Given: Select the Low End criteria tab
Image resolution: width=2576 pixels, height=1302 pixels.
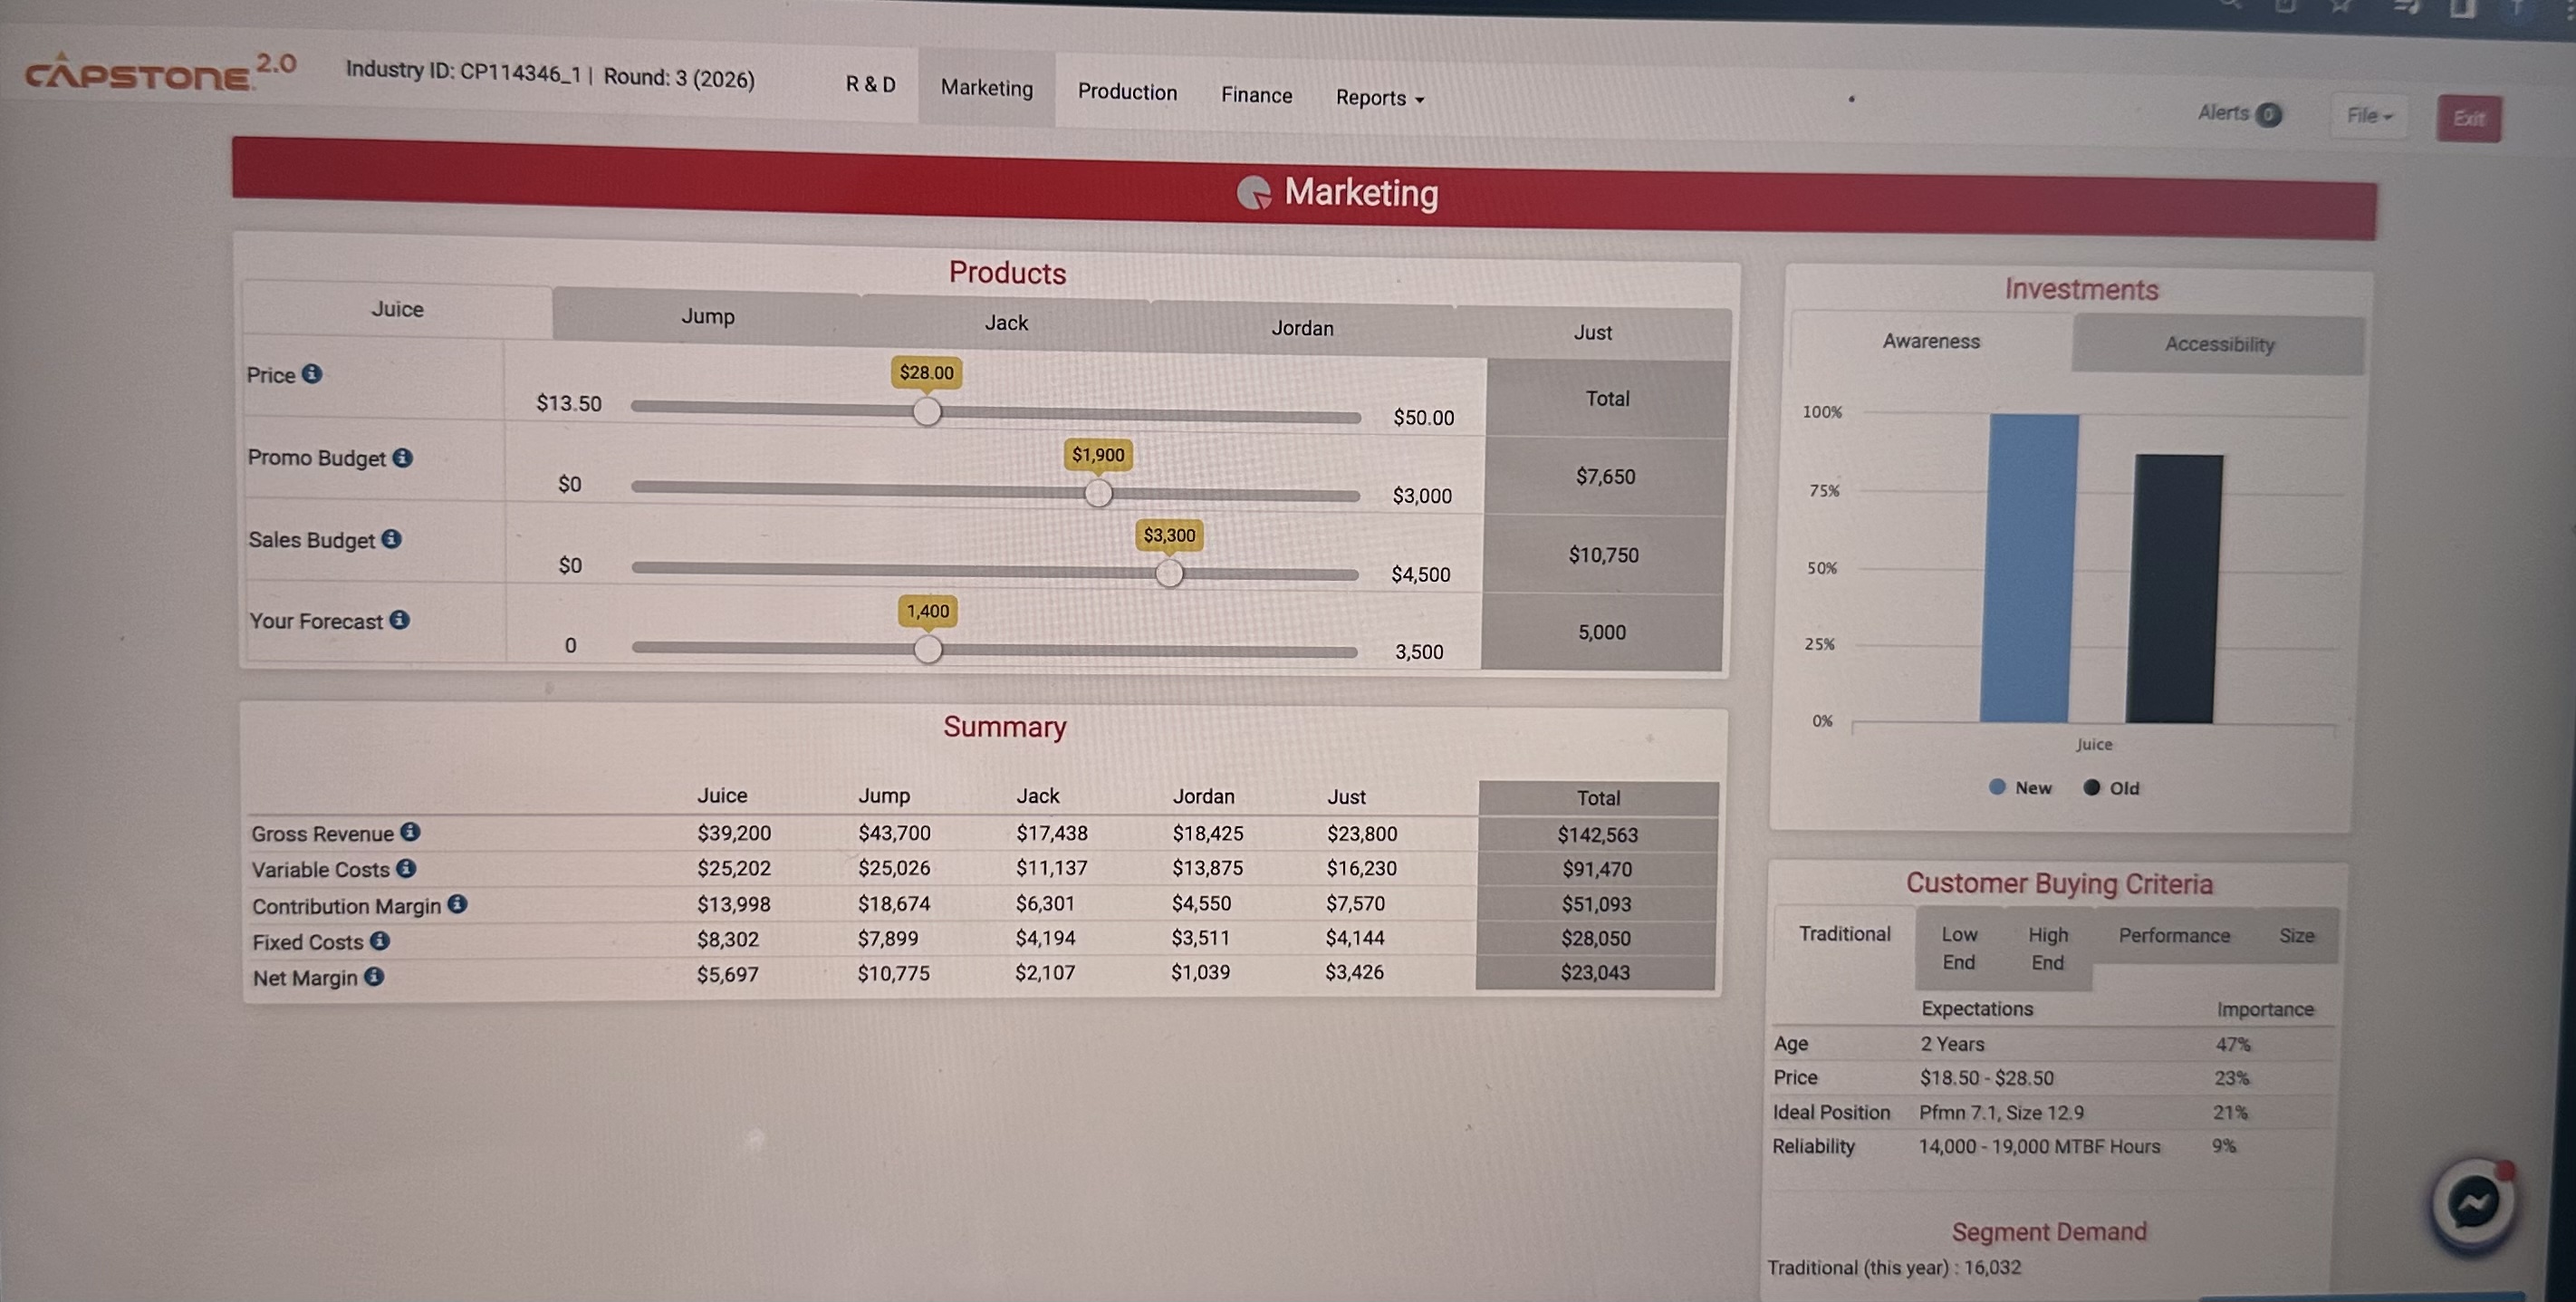Looking at the screenshot, I should coord(1958,947).
